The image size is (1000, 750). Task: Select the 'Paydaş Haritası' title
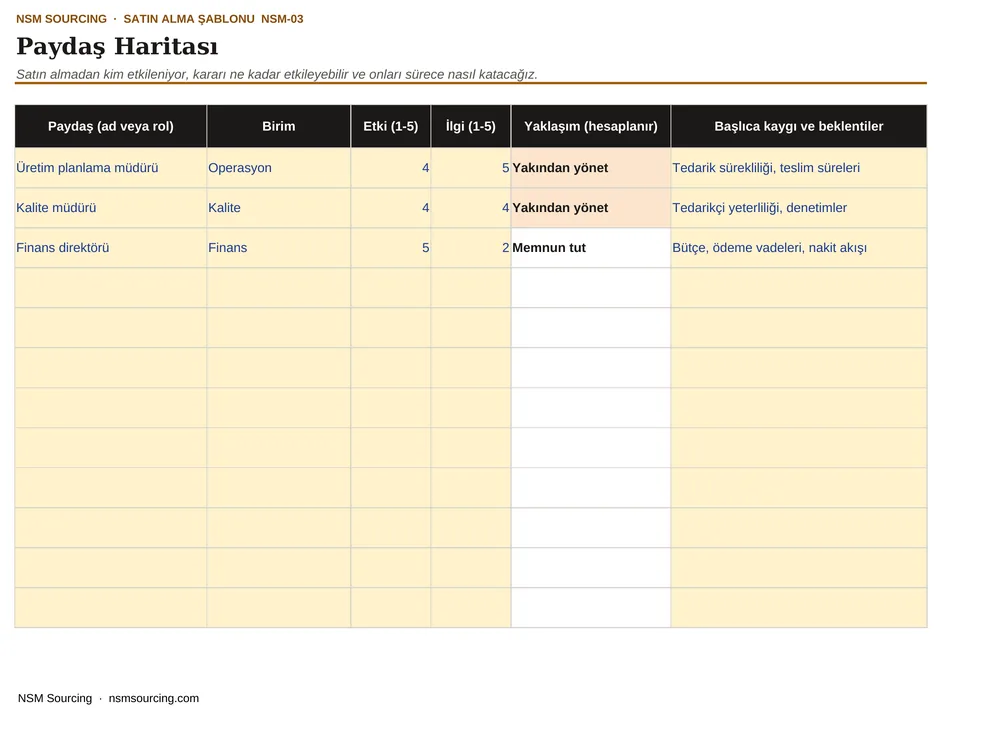pos(117,47)
